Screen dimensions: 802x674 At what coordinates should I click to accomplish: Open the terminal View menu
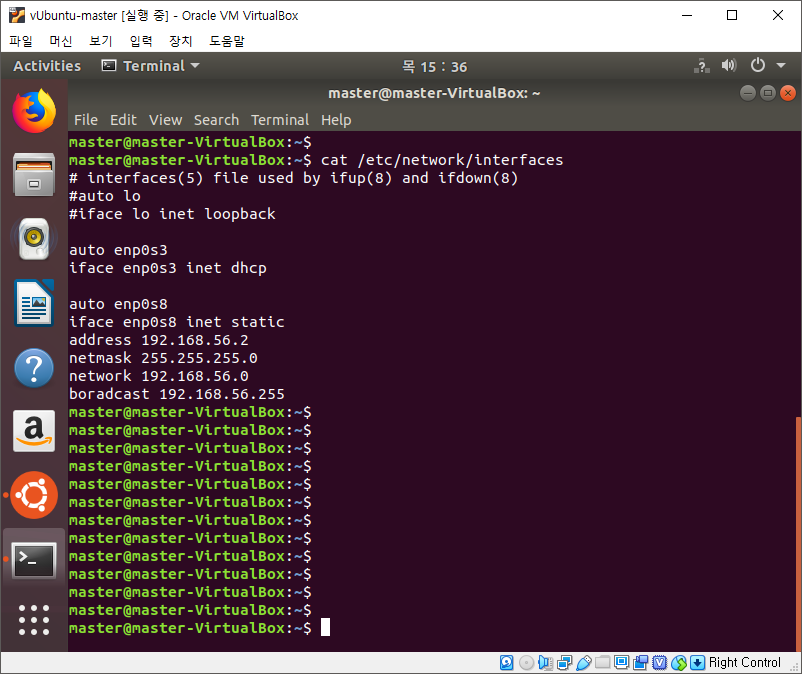pos(165,120)
